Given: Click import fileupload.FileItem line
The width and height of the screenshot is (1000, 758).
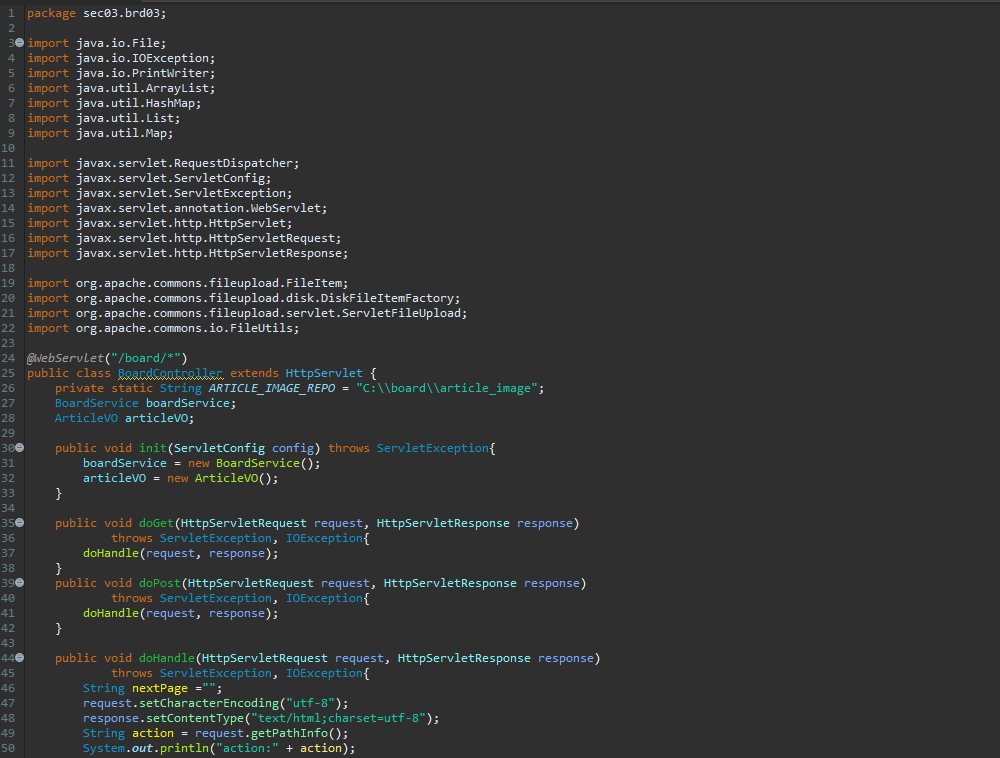Looking at the screenshot, I should [188, 283].
